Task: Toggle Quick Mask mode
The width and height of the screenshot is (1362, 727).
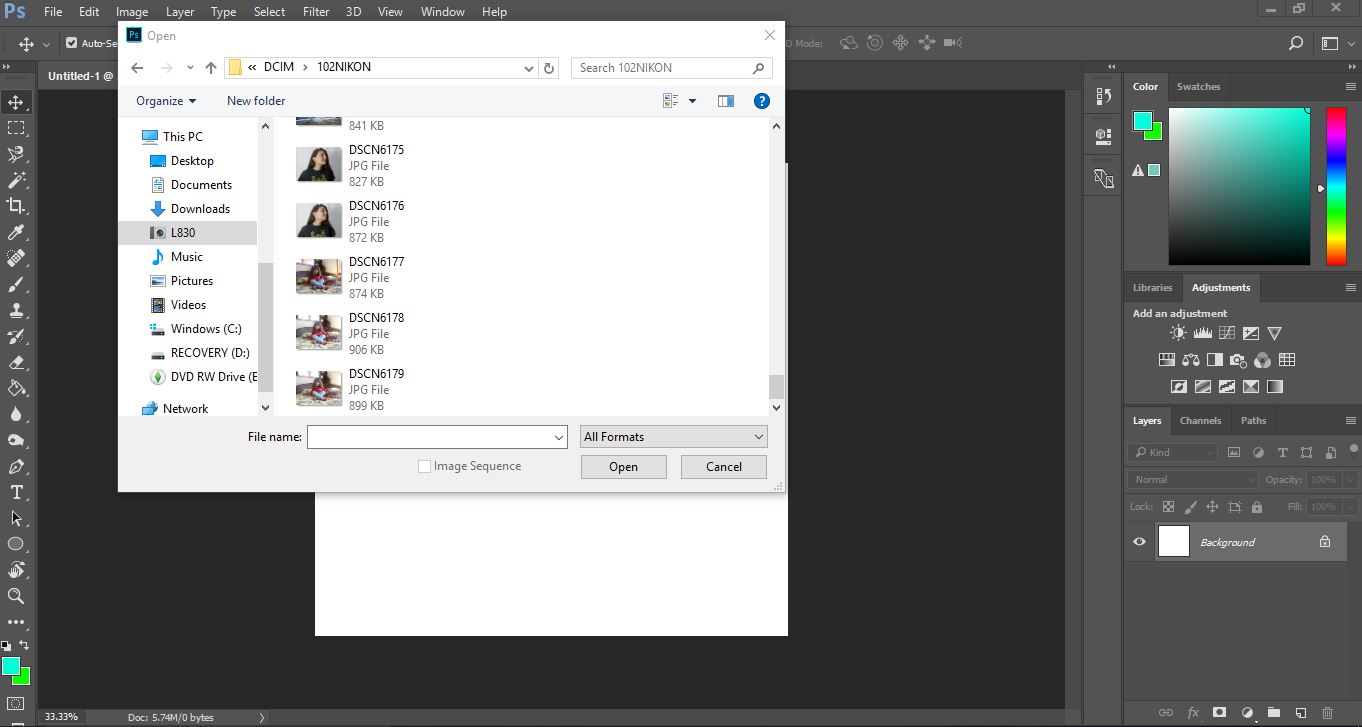Action: pyautogui.click(x=16, y=704)
